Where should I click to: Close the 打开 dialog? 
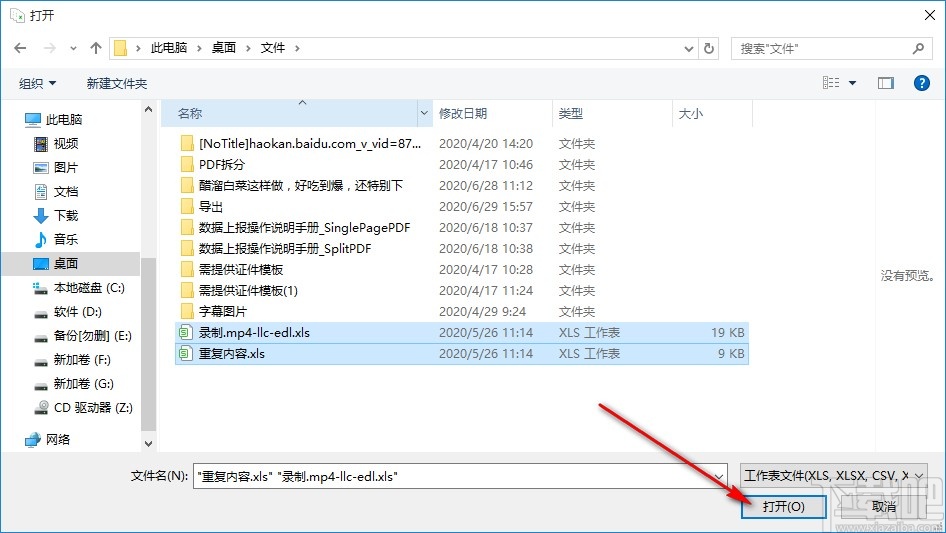click(930, 15)
